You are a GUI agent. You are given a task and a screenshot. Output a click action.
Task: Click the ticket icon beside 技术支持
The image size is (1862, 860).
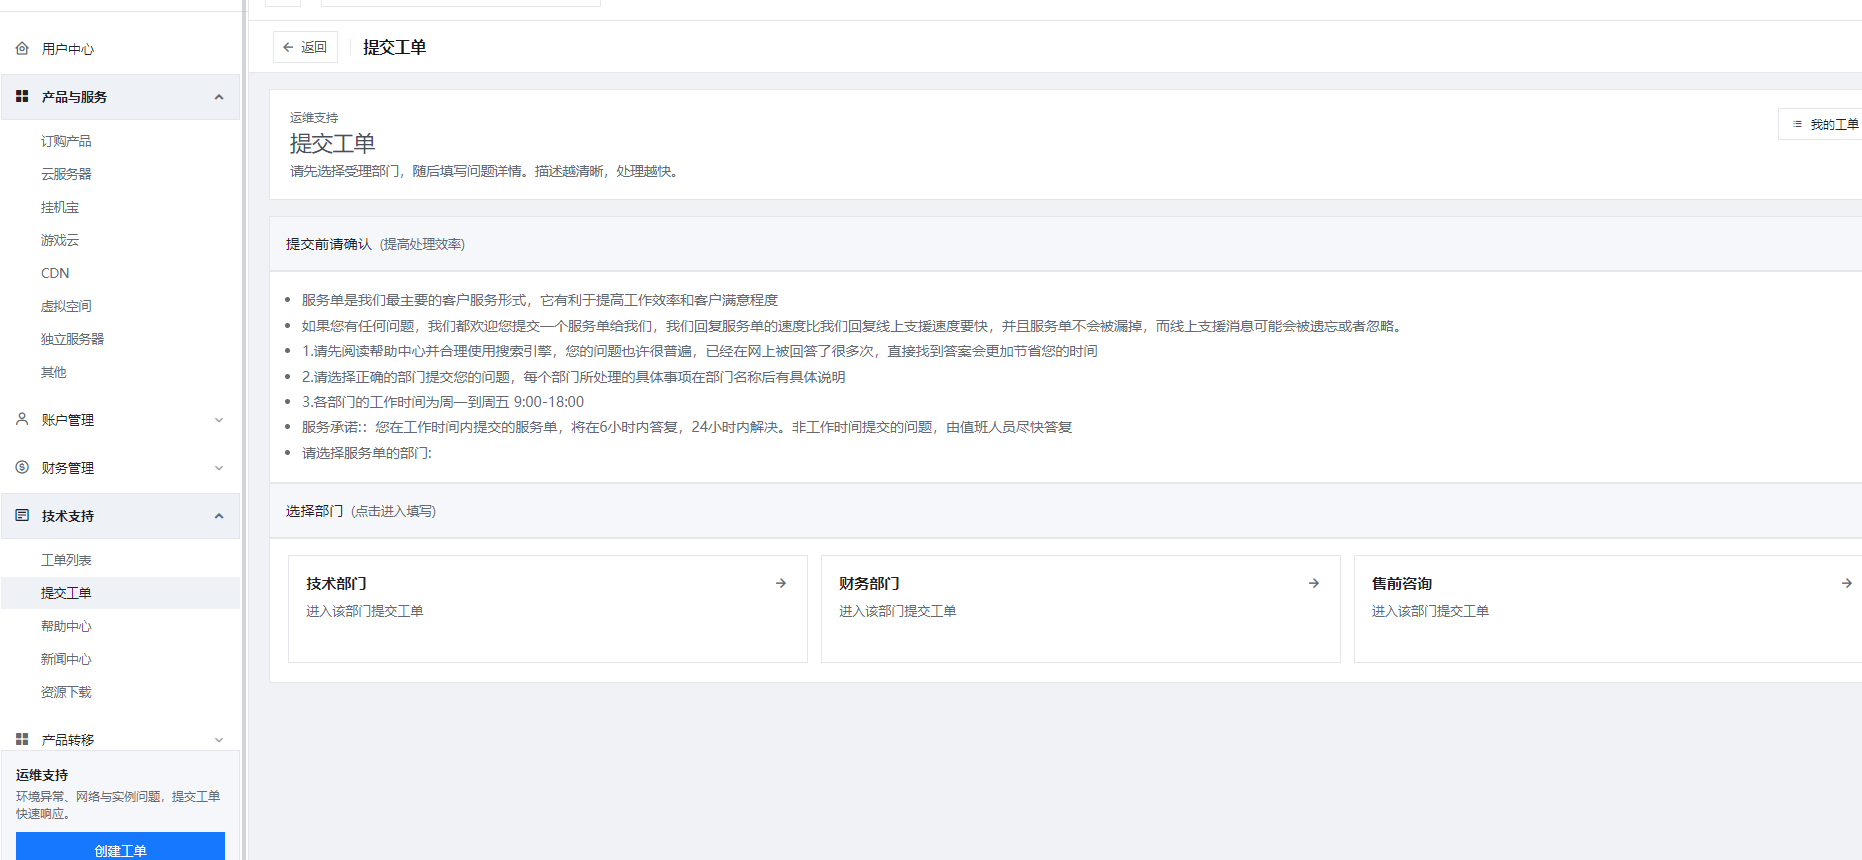[22, 515]
